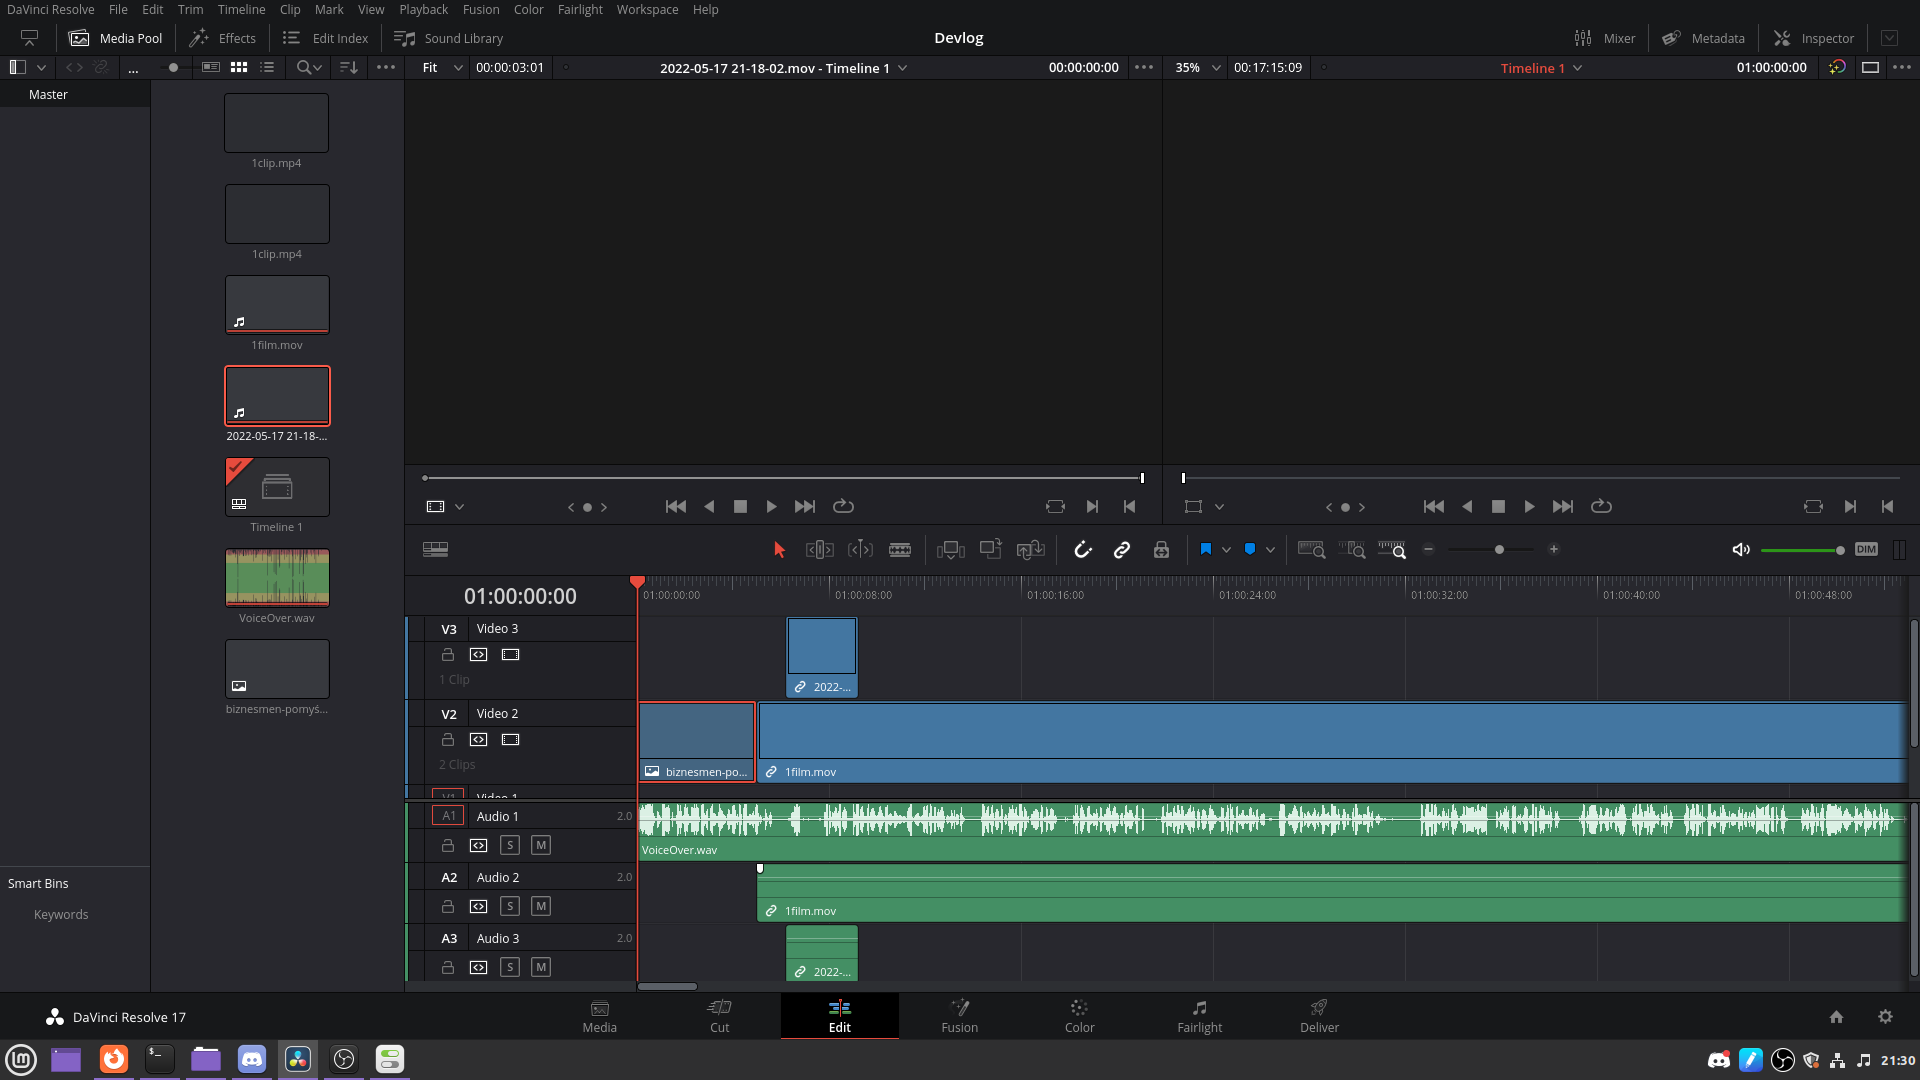Open the Metadata panel

pyautogui.click(x=1704, y=38)
